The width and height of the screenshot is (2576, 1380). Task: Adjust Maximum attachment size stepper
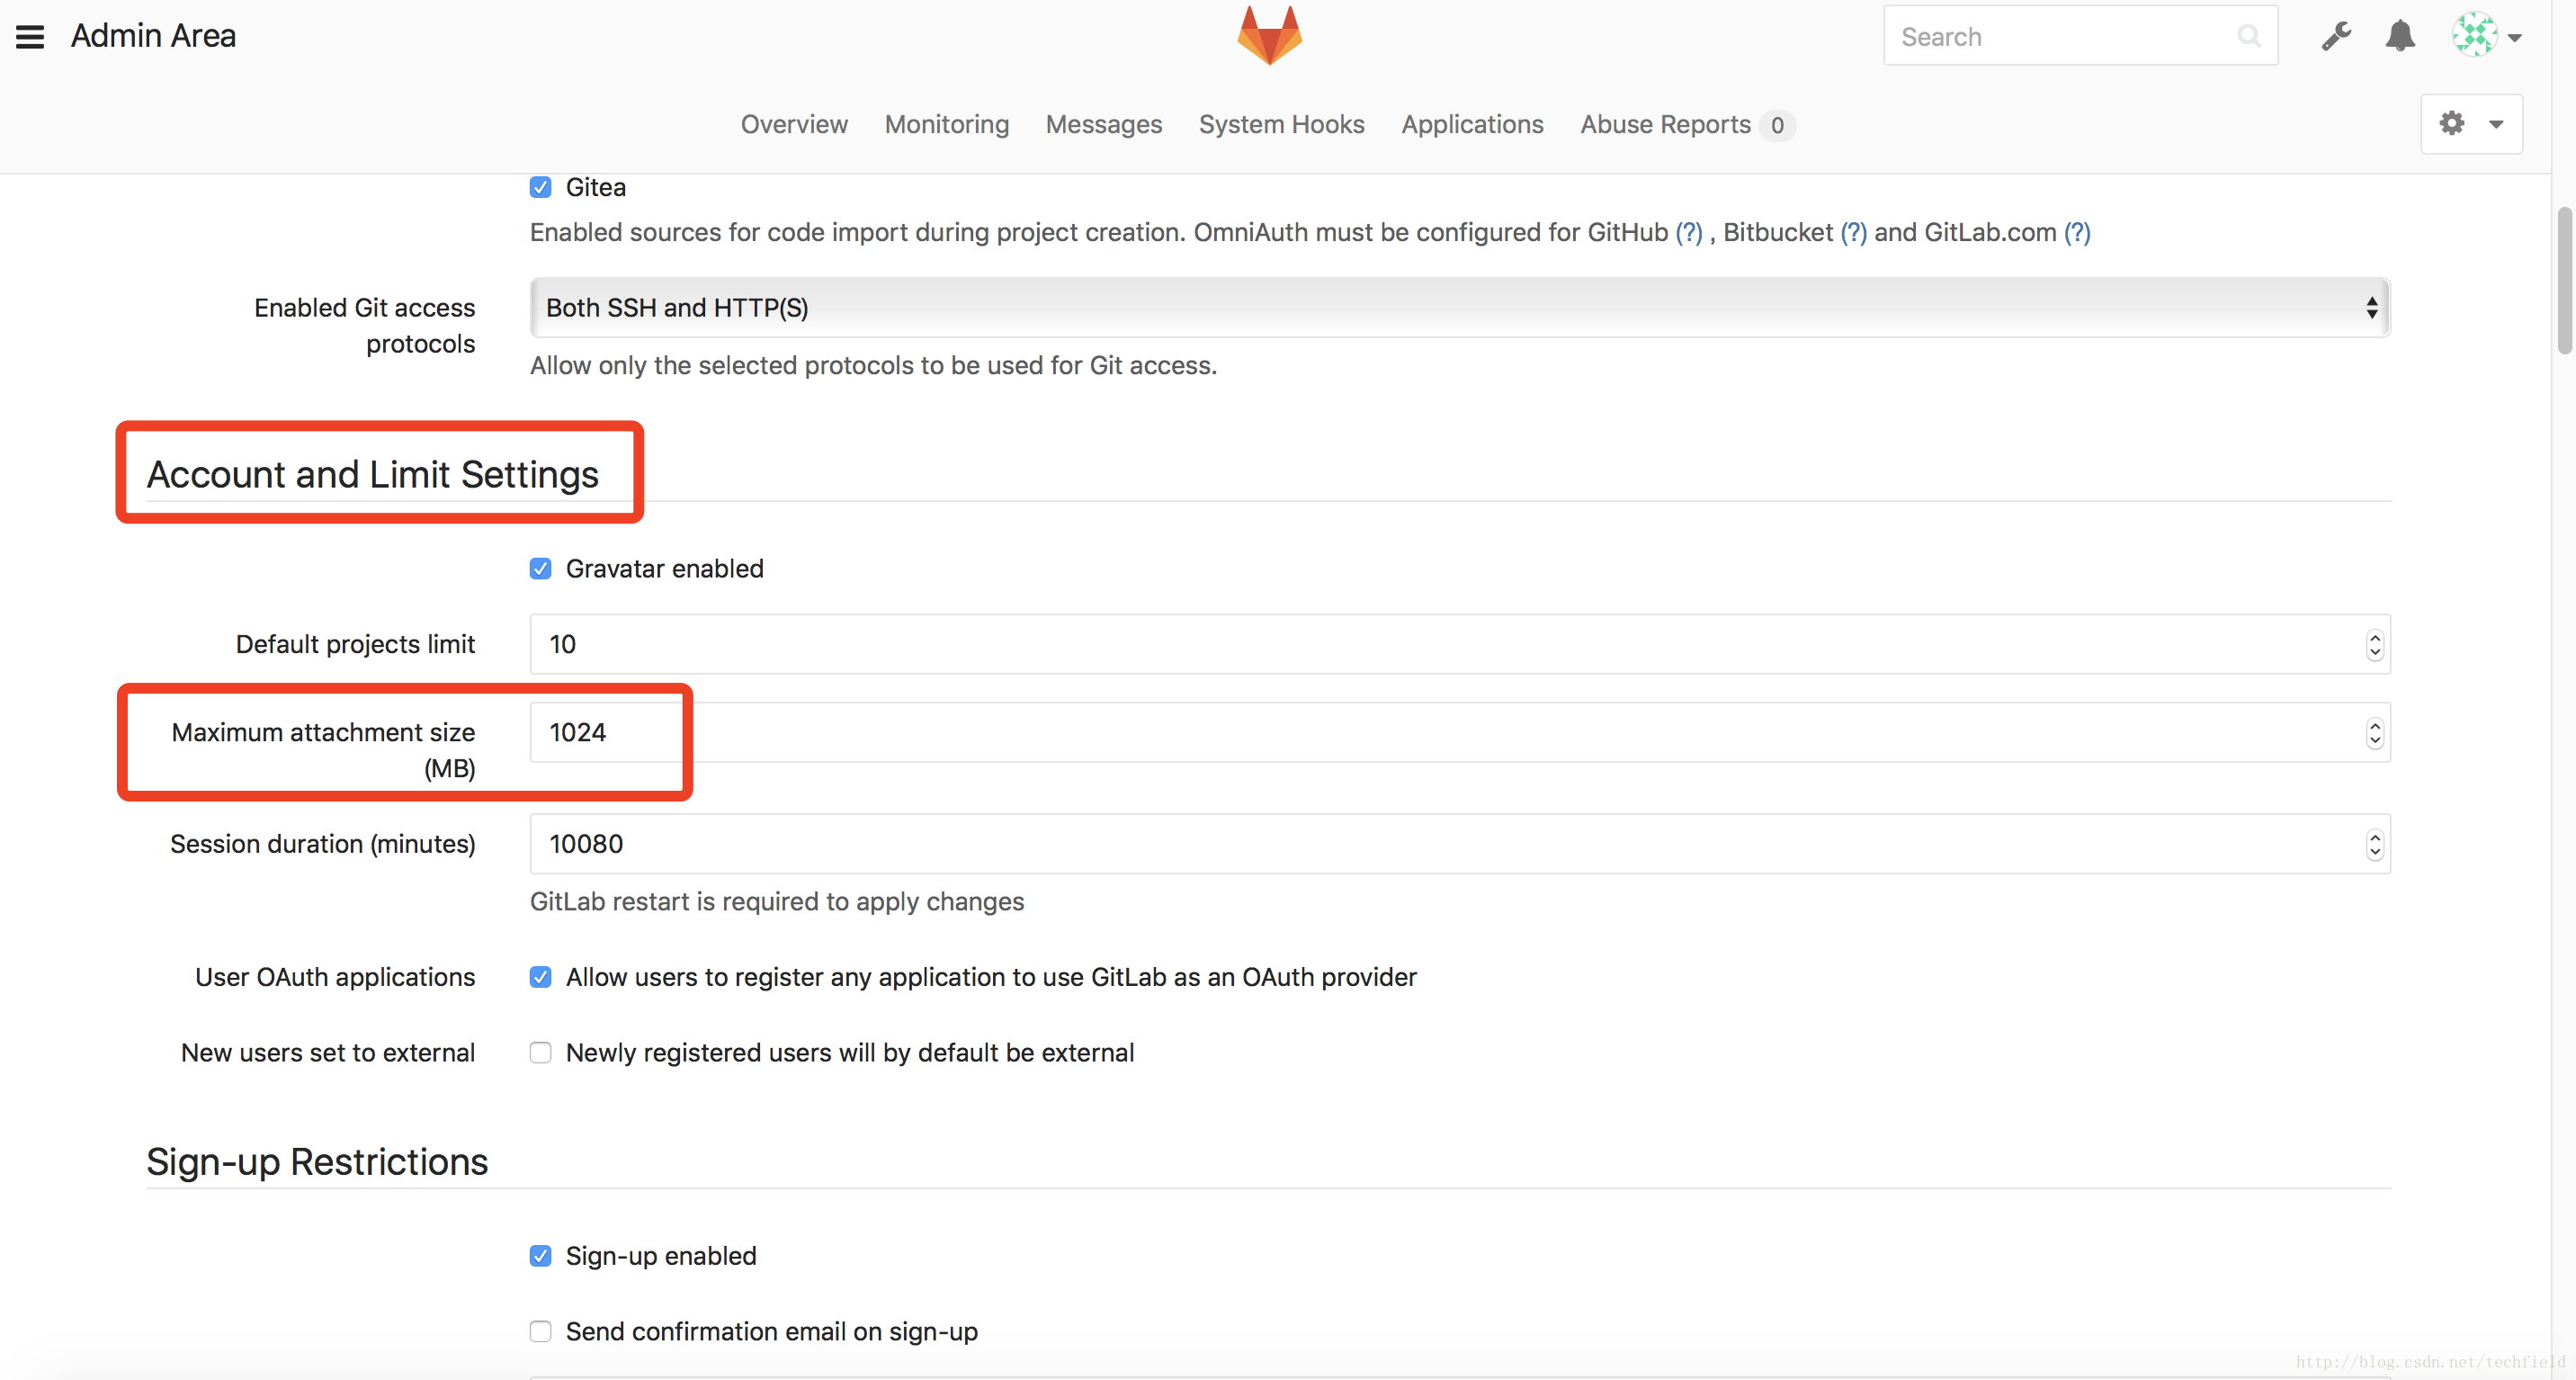2374,732
